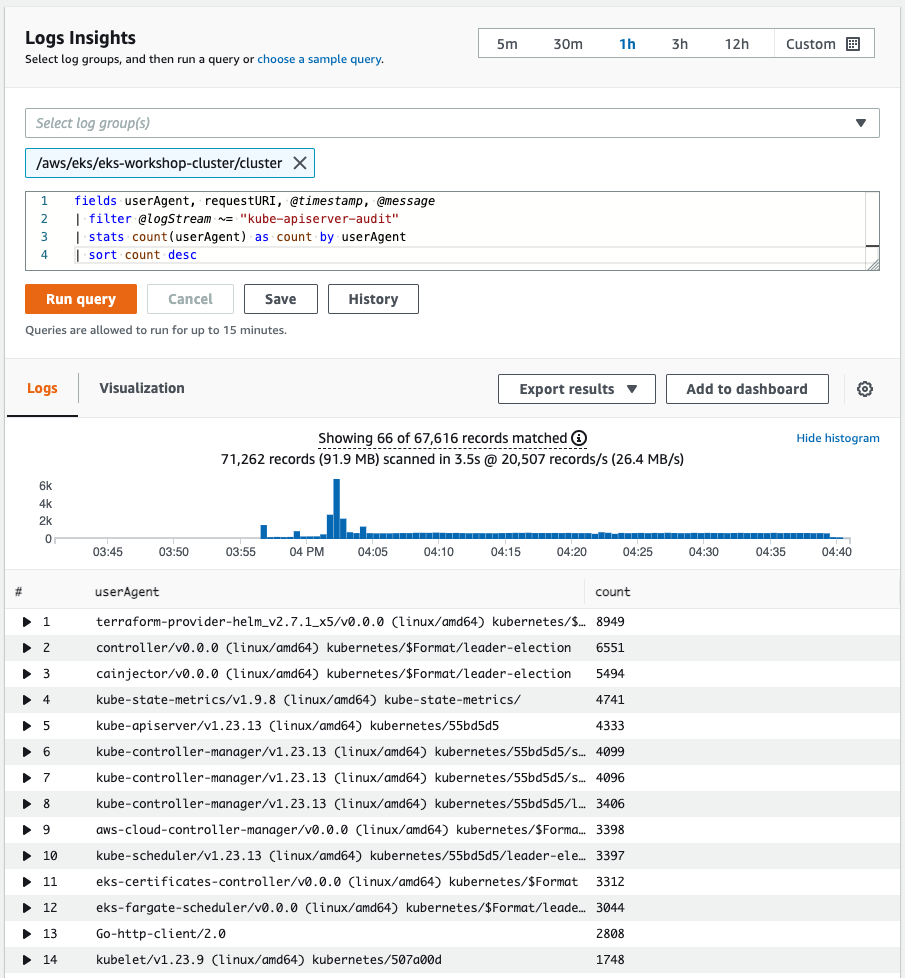The width and height of the screenshot is (905, 978).
Task: Select the Logs tab
Action: pos(42,388)
